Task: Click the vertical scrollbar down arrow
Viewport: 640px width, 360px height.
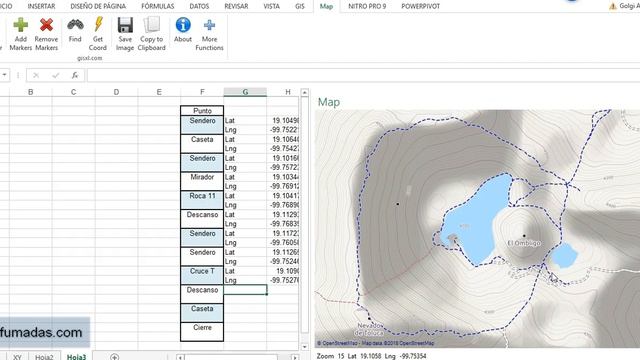Action: click(304, 347)
